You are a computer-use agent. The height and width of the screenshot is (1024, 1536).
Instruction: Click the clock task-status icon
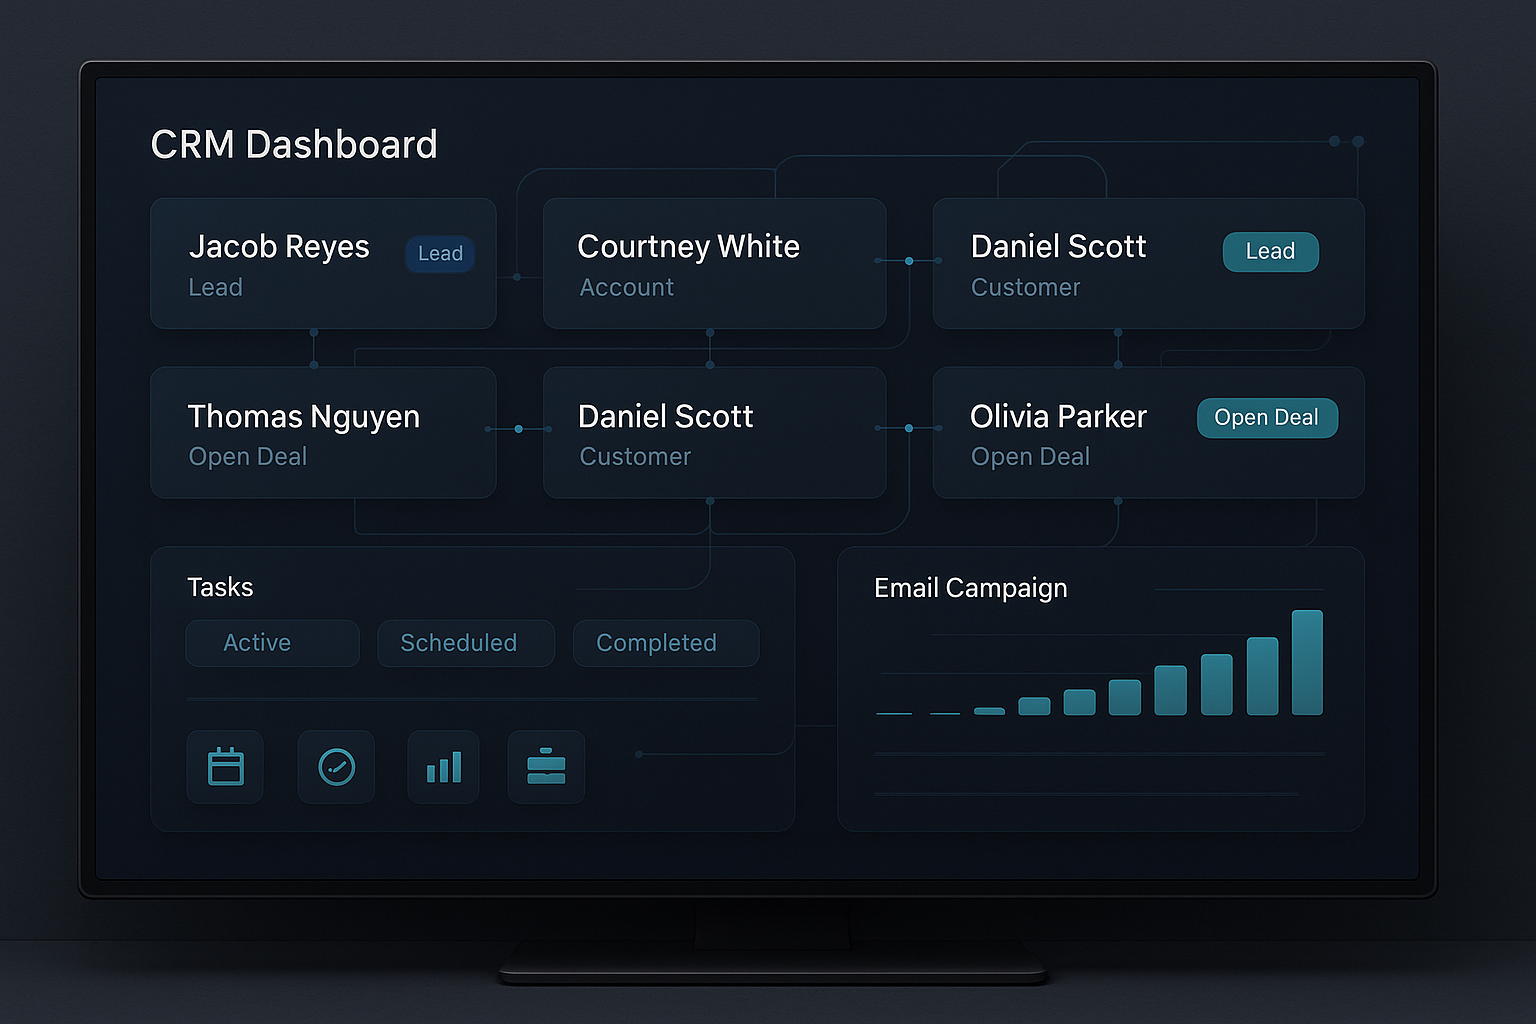tap(336, 767)
